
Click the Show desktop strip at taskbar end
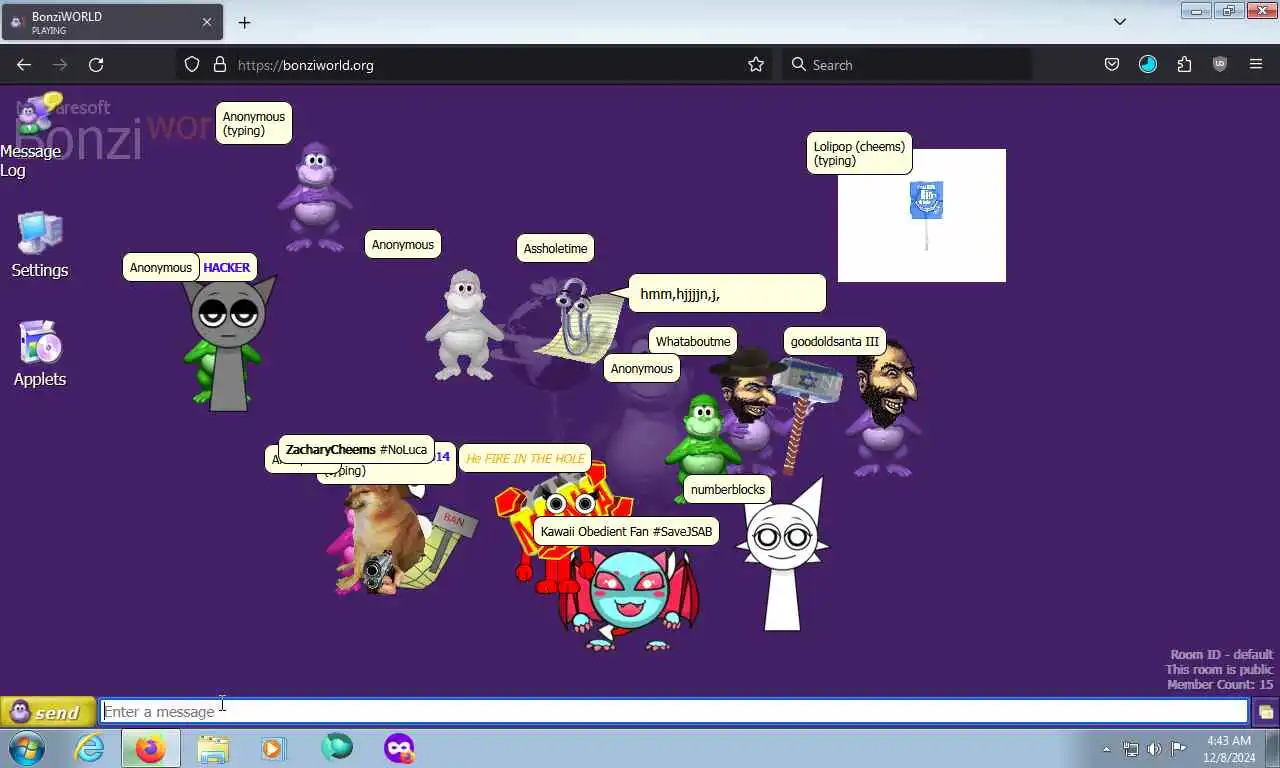[1272, 748]
